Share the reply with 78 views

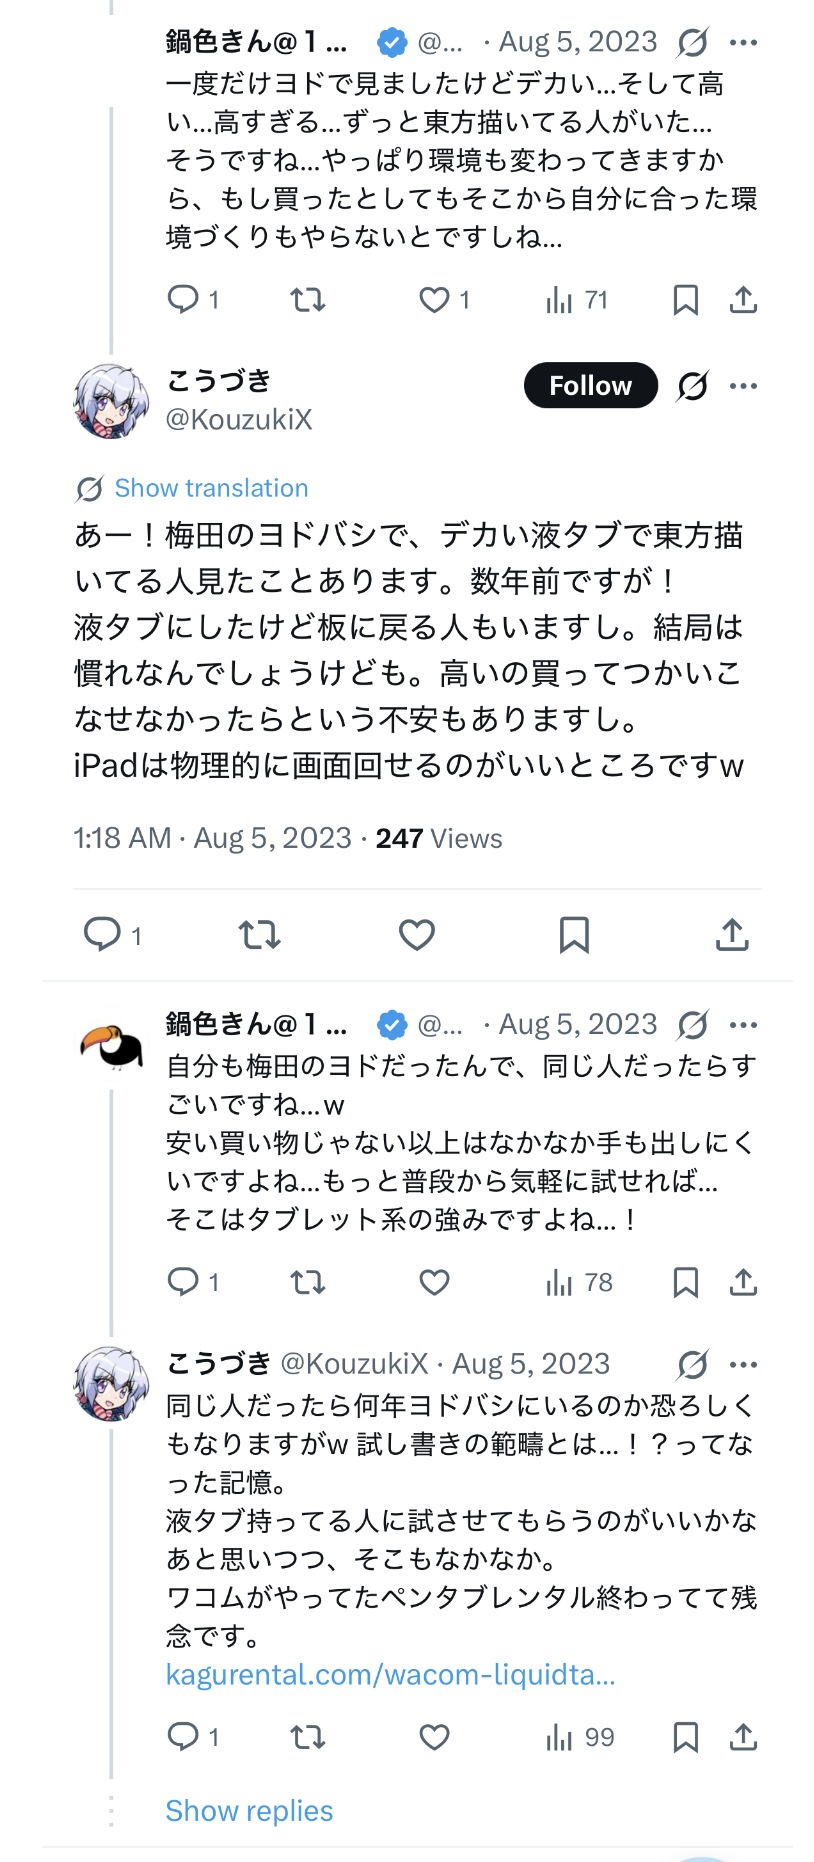coord(743,1282)
